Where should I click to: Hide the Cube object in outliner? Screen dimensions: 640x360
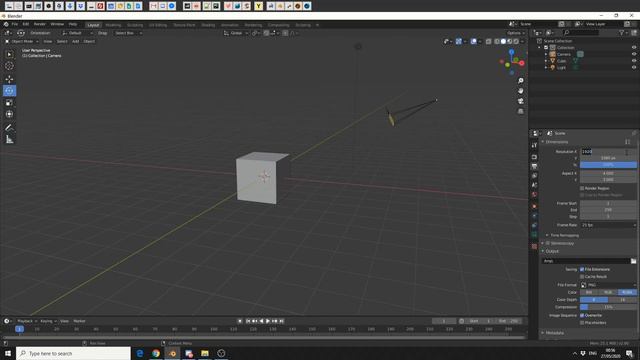click(x=634, y=61)
